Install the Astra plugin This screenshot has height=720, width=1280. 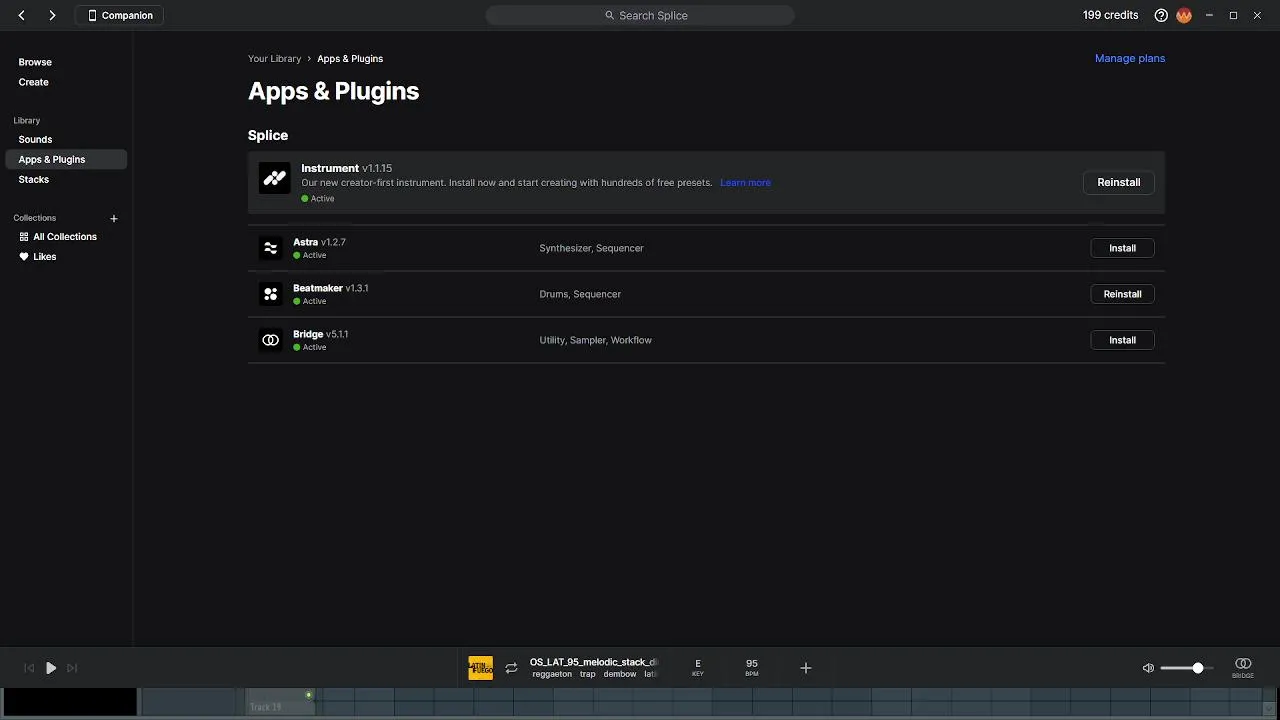point(1122,248)
